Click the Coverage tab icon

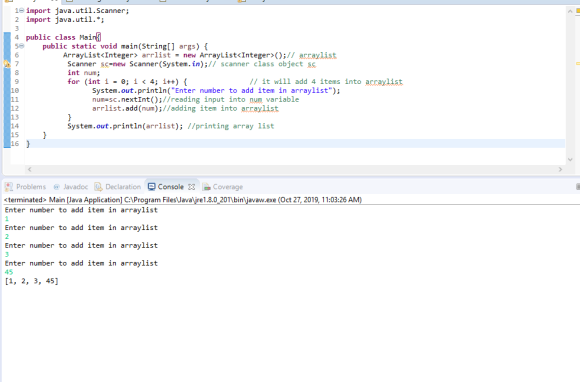[206, 187]
